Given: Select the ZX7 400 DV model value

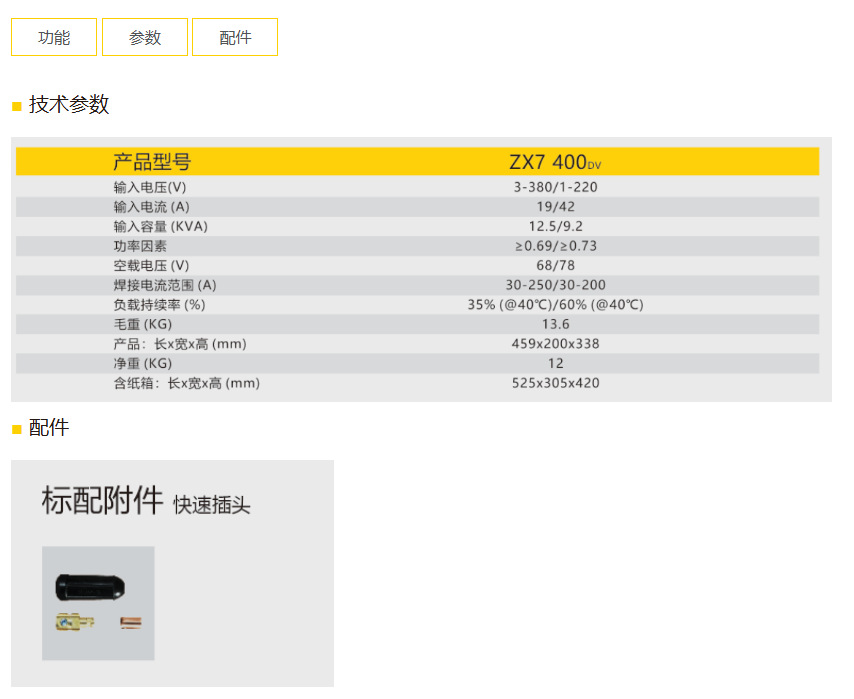Looking at the screenshot, I should [555, 162].
